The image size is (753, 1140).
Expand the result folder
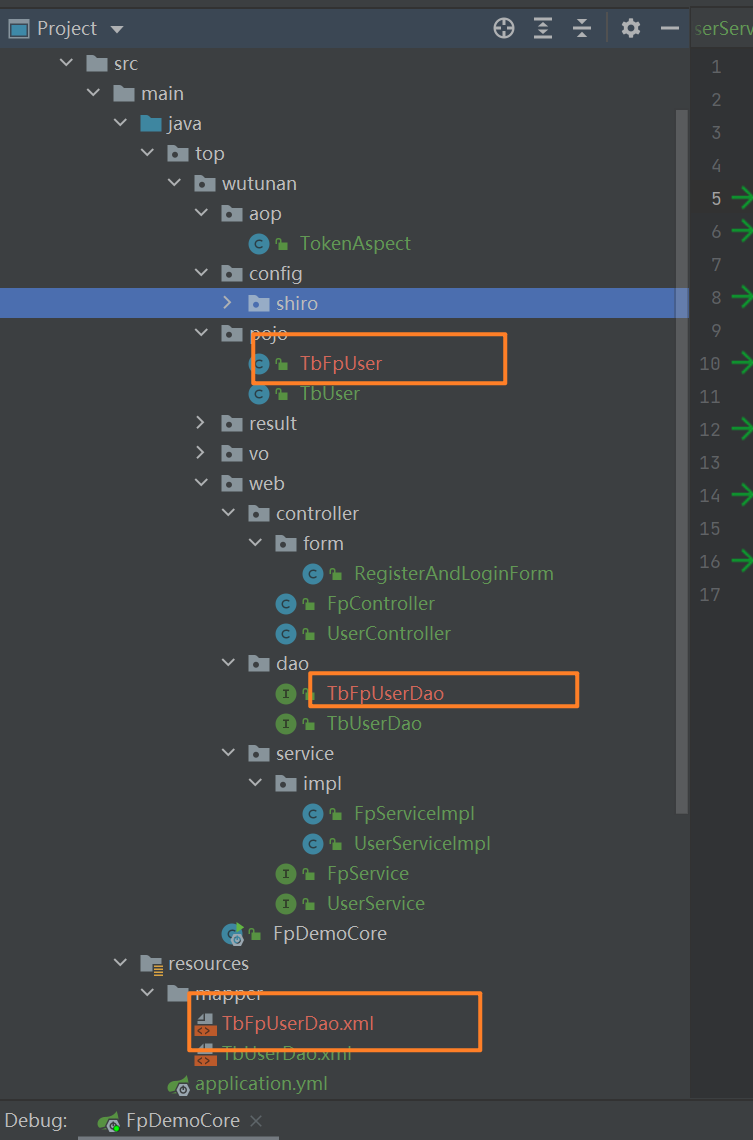click(x=200, y=423)
